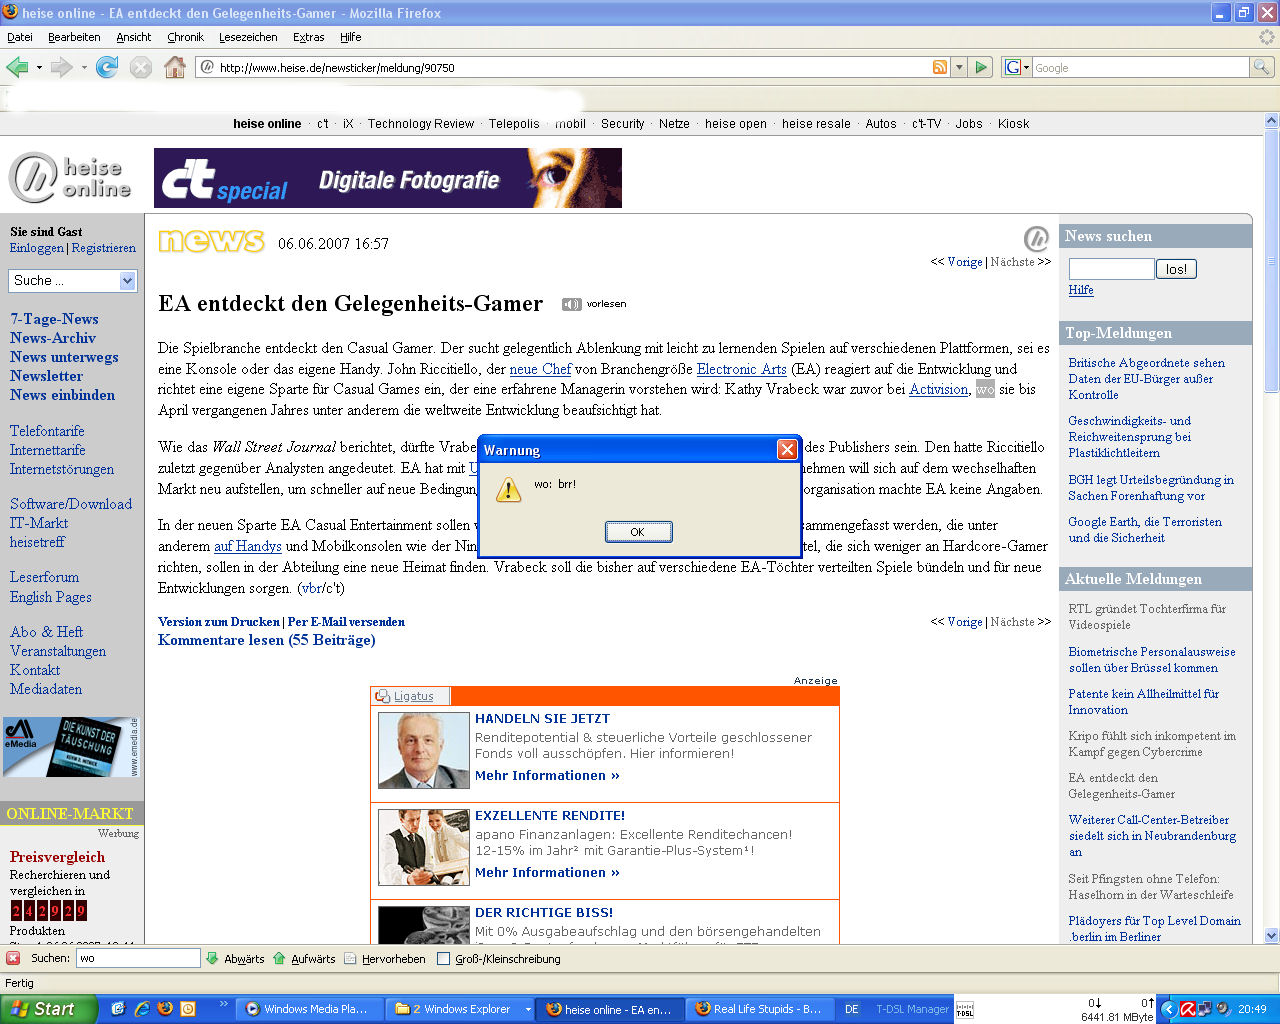Click Mehr Informationen under HANDELN SIE JETZT
The image size is (1280, 1024).
coord(547,775)
